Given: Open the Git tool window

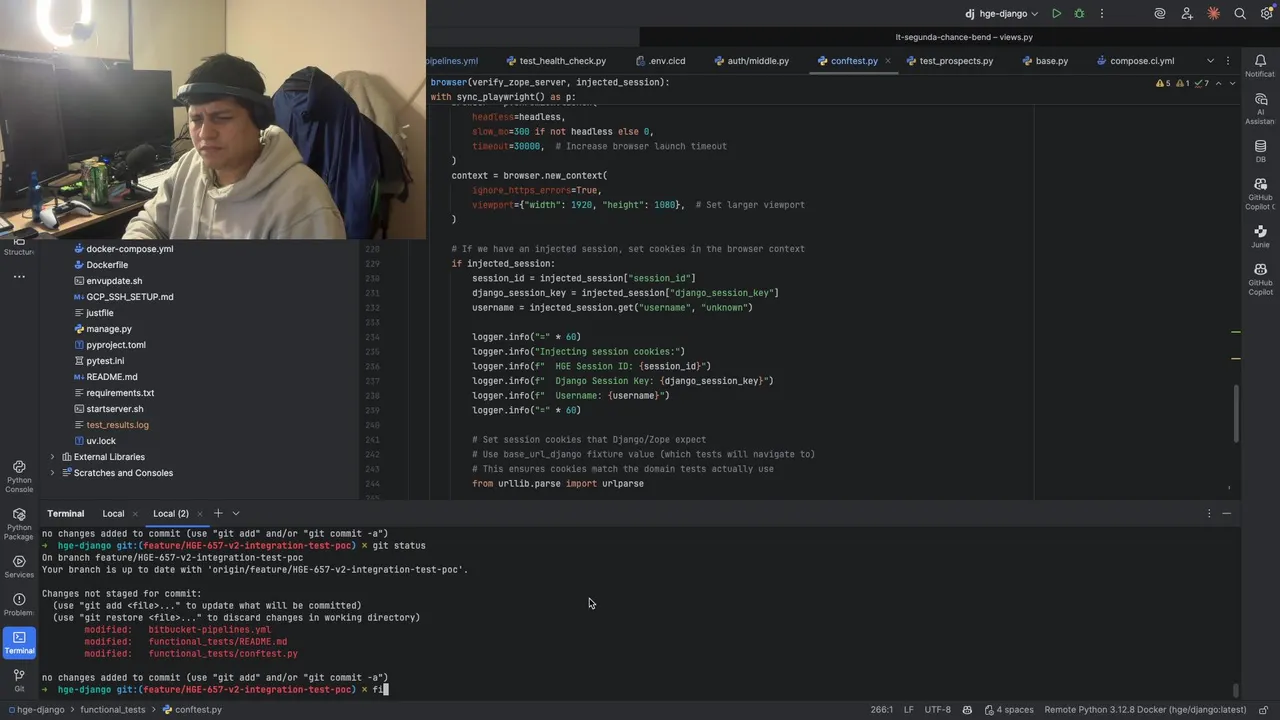Looking at the screenshot, I should (x=19, y=680).
